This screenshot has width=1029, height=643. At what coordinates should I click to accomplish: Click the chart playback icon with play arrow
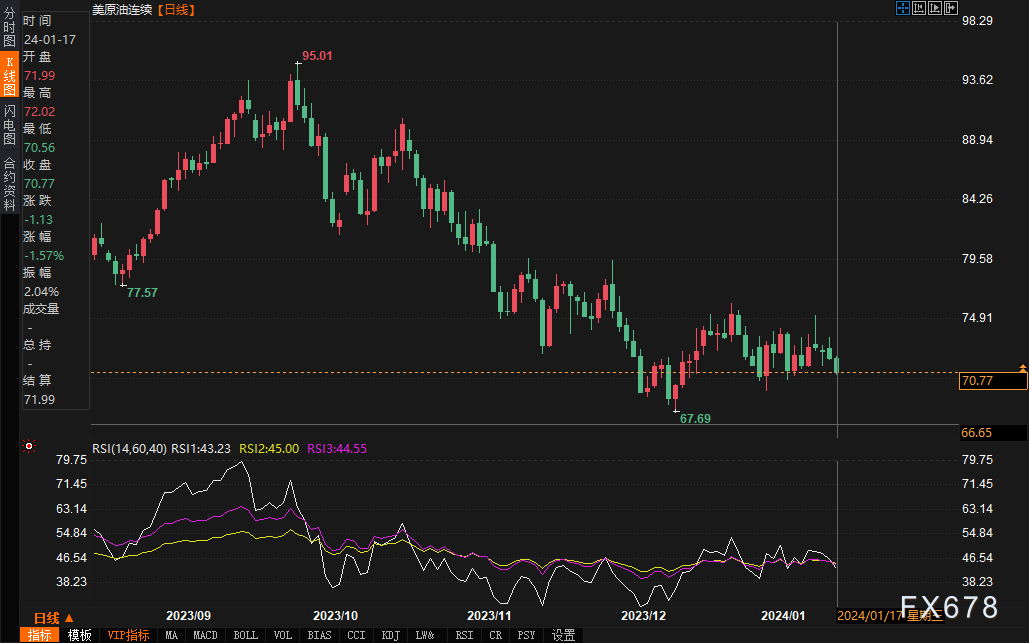click(934, 8)
